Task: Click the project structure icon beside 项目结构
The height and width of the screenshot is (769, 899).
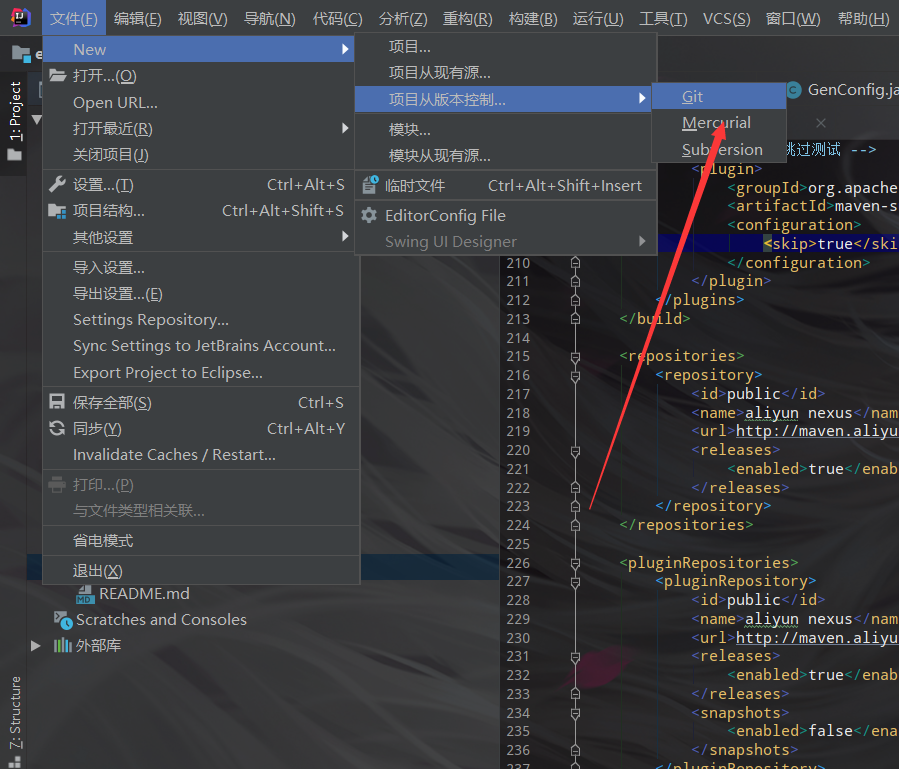Action: 57,211
